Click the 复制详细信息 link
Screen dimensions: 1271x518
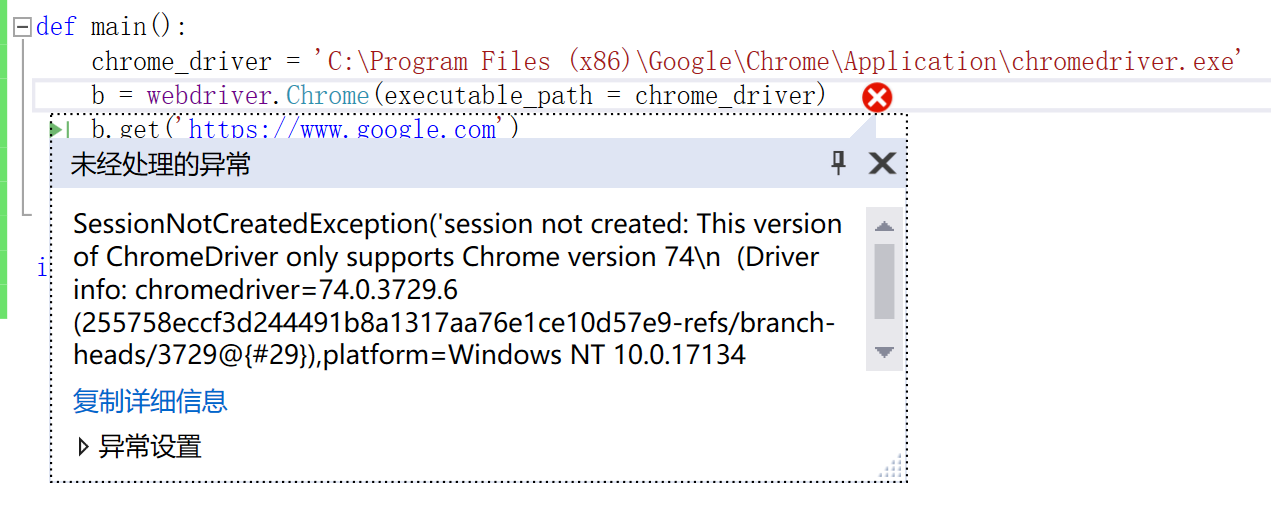(x=150, y=402)
